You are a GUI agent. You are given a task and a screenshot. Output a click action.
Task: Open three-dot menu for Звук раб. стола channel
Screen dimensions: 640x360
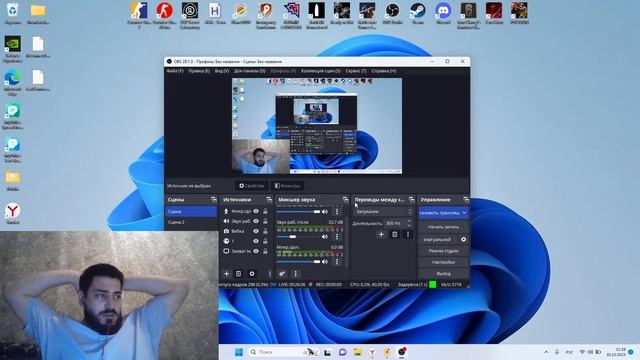coord(337,236)
